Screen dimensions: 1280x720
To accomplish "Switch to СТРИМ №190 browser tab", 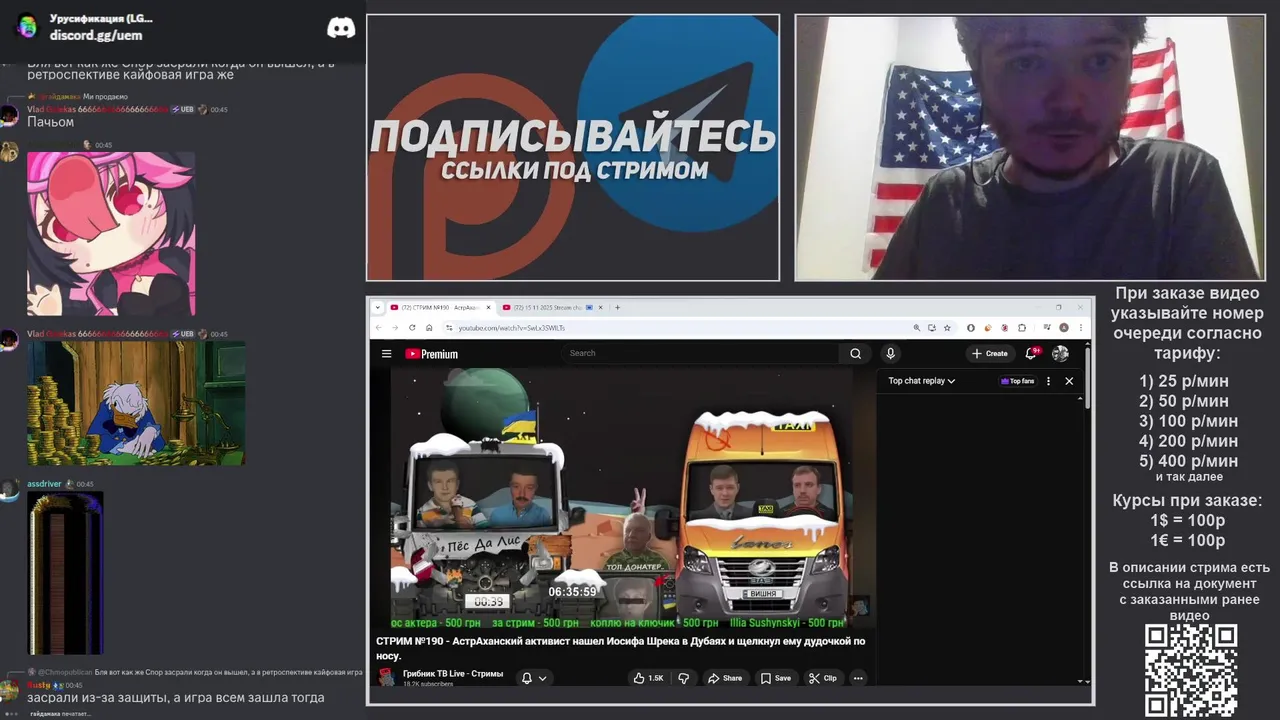I will pyautogui.click(x=440, y=307).
